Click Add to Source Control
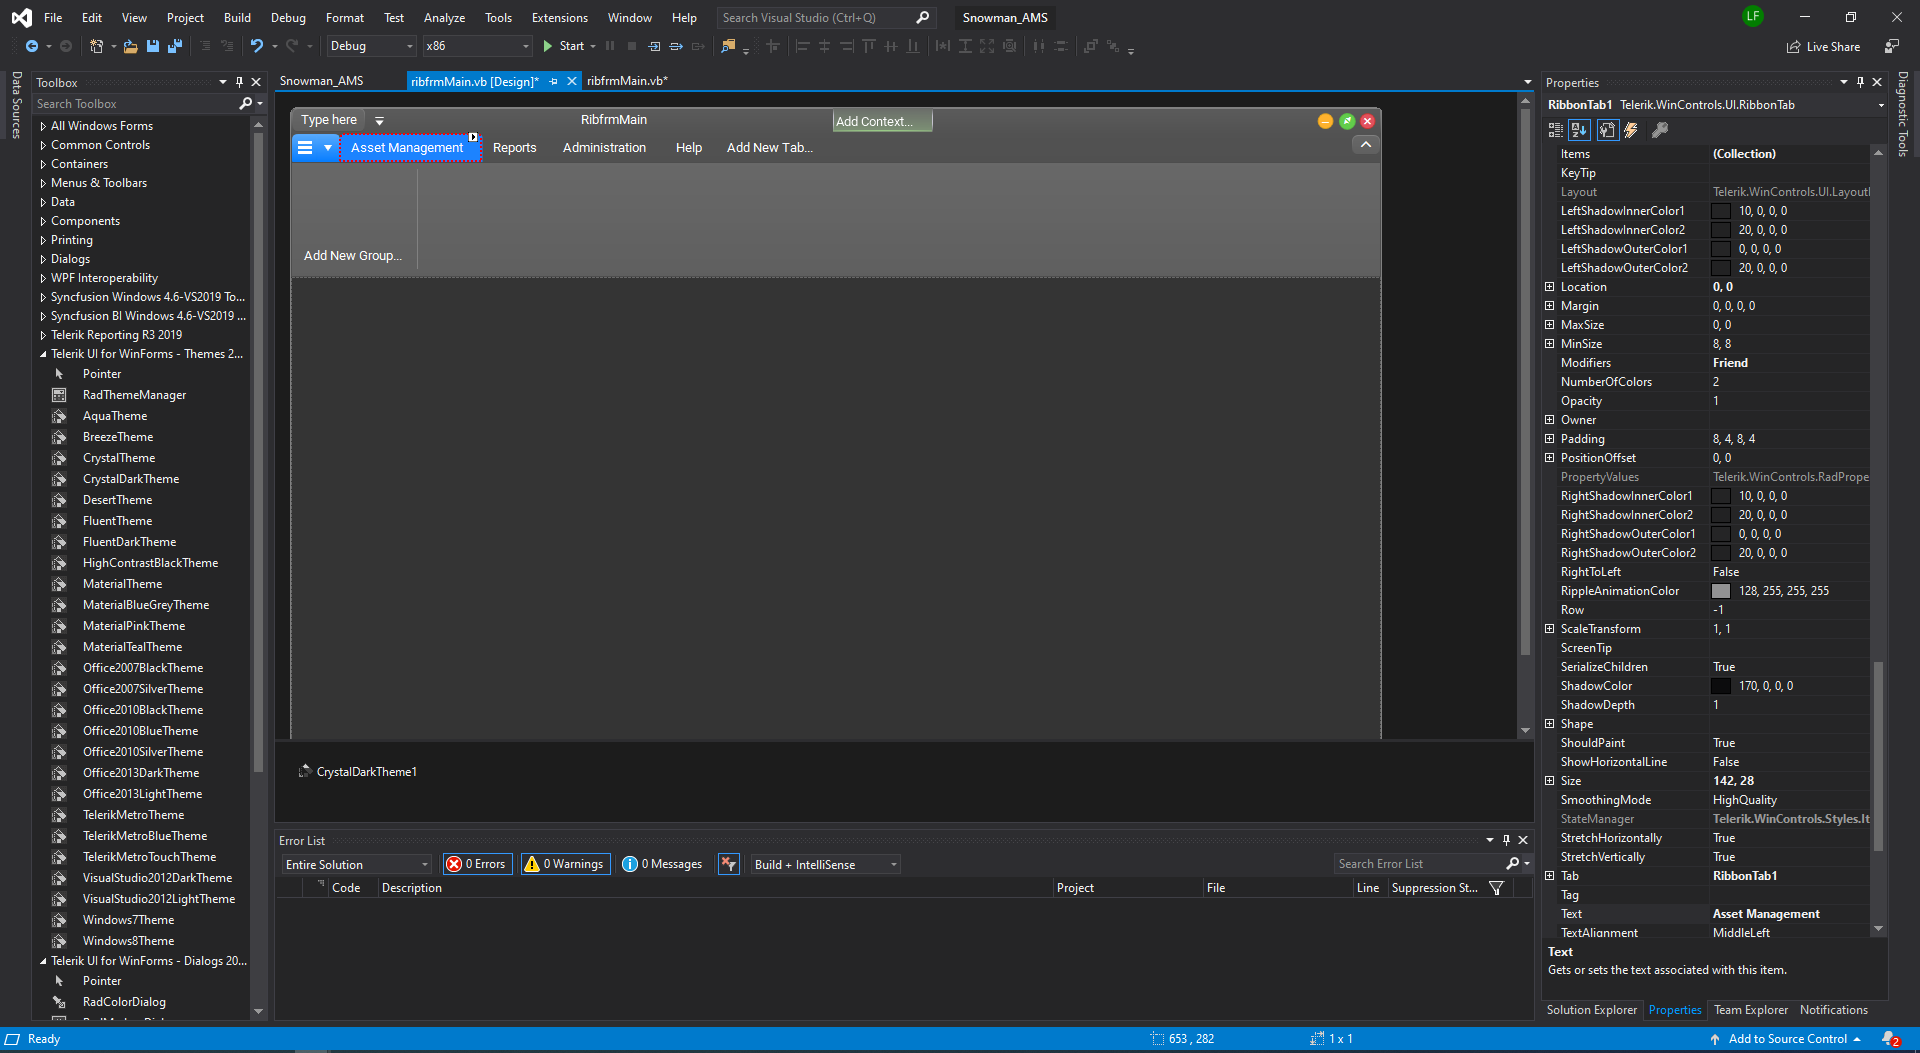Image resolution: width=1920 pixels, height=1053 pixels. tap(1787, 1039)
